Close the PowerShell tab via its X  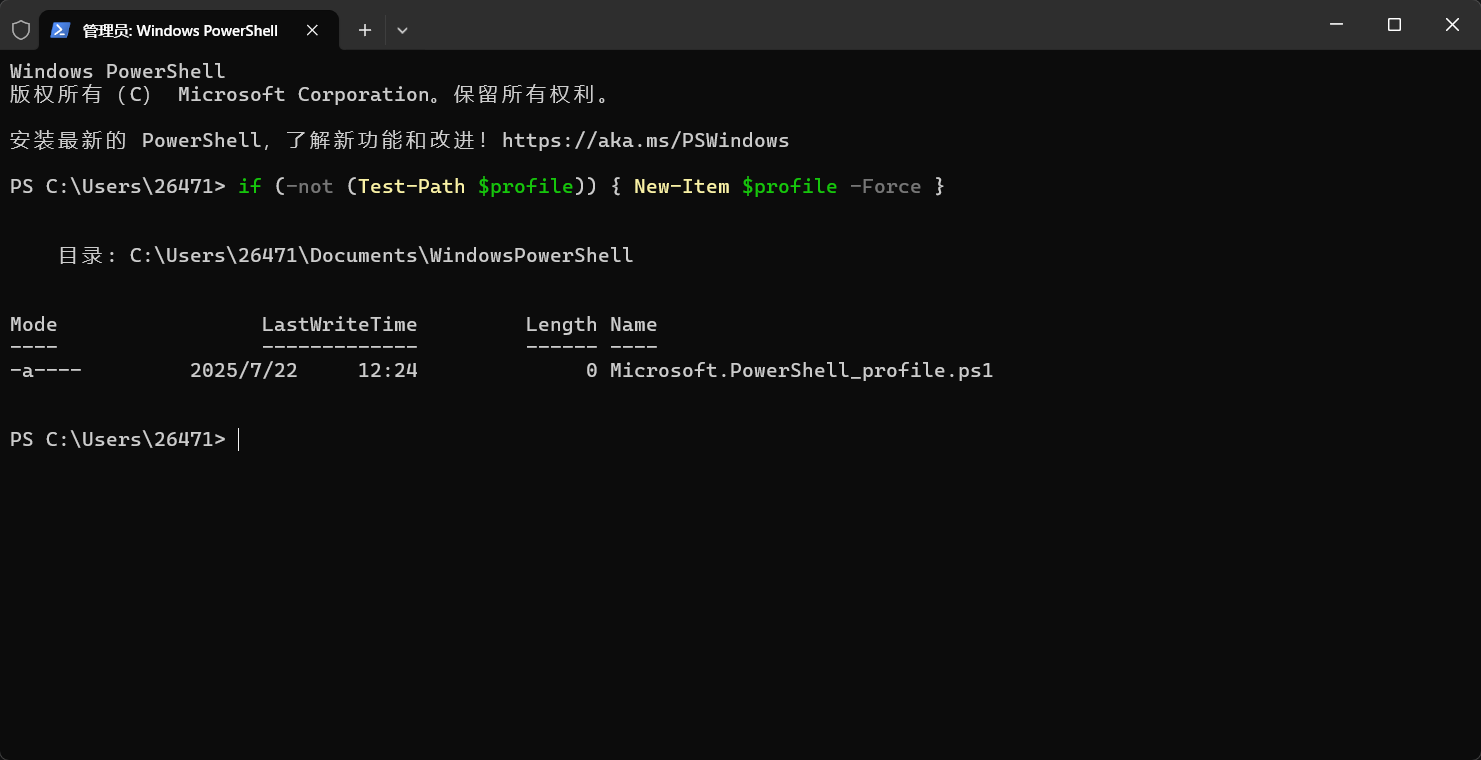(311, 30)
